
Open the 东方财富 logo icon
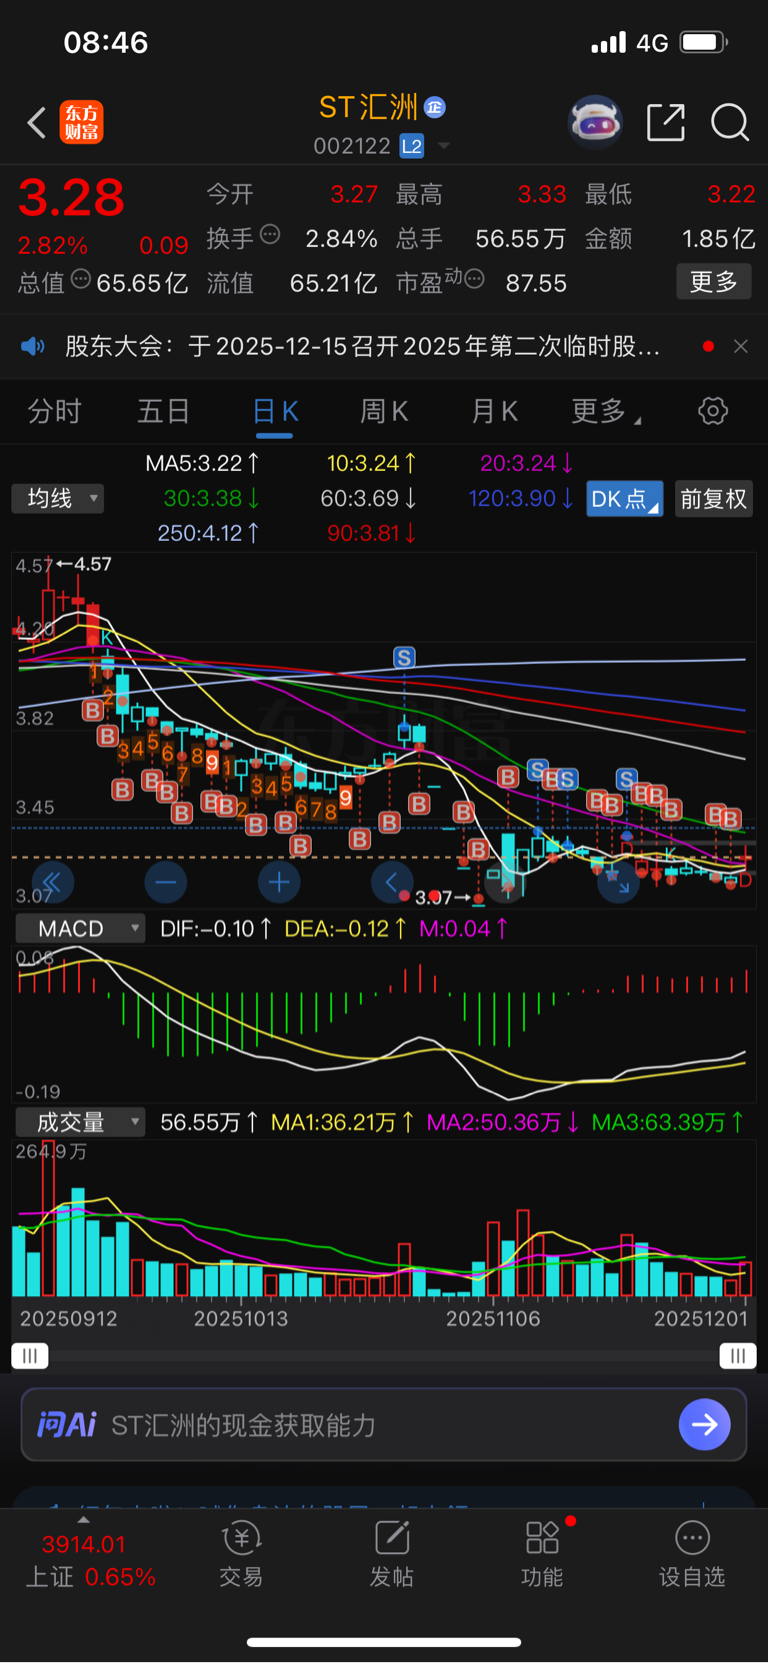tap(82, 123)
